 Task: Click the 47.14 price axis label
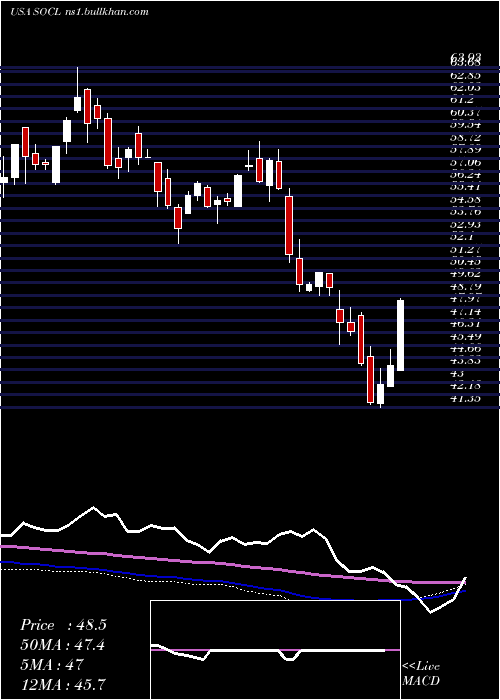[x=466, y=311]
